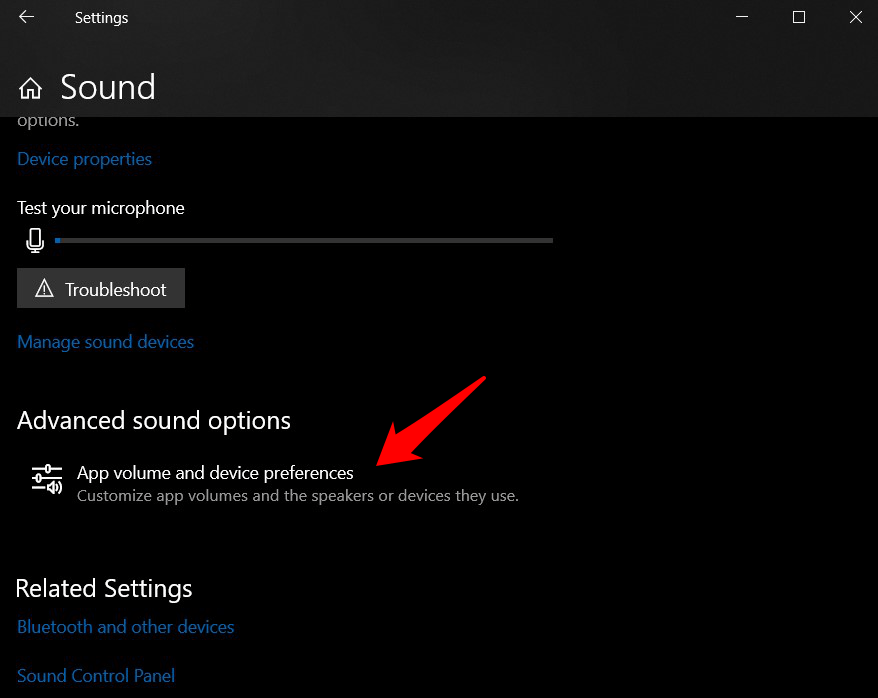Click the app volume mixer sliders icon
This screenshot has height=698, width=878.
point(47,481)
